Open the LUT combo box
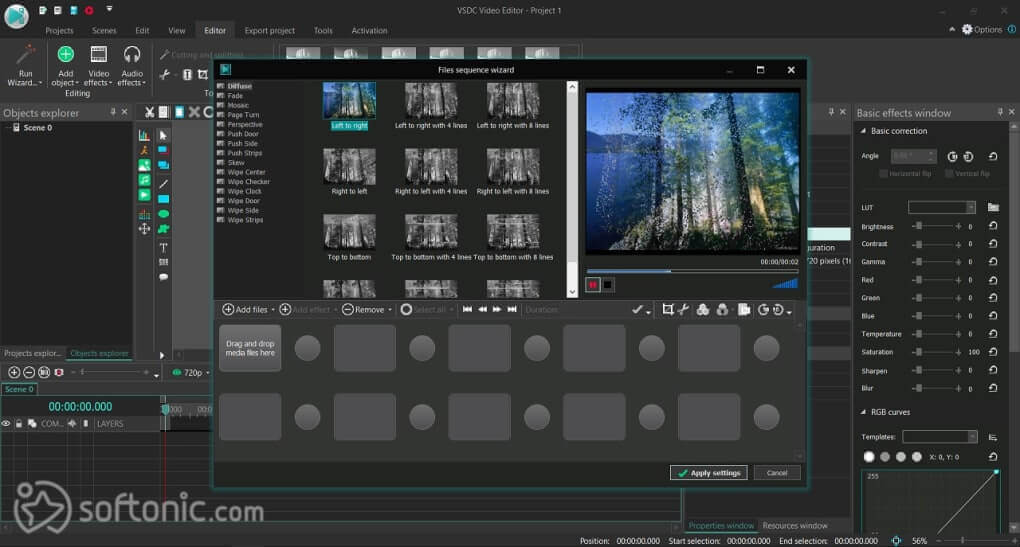Screen dimensions: 1020x547 click(942, 207)
